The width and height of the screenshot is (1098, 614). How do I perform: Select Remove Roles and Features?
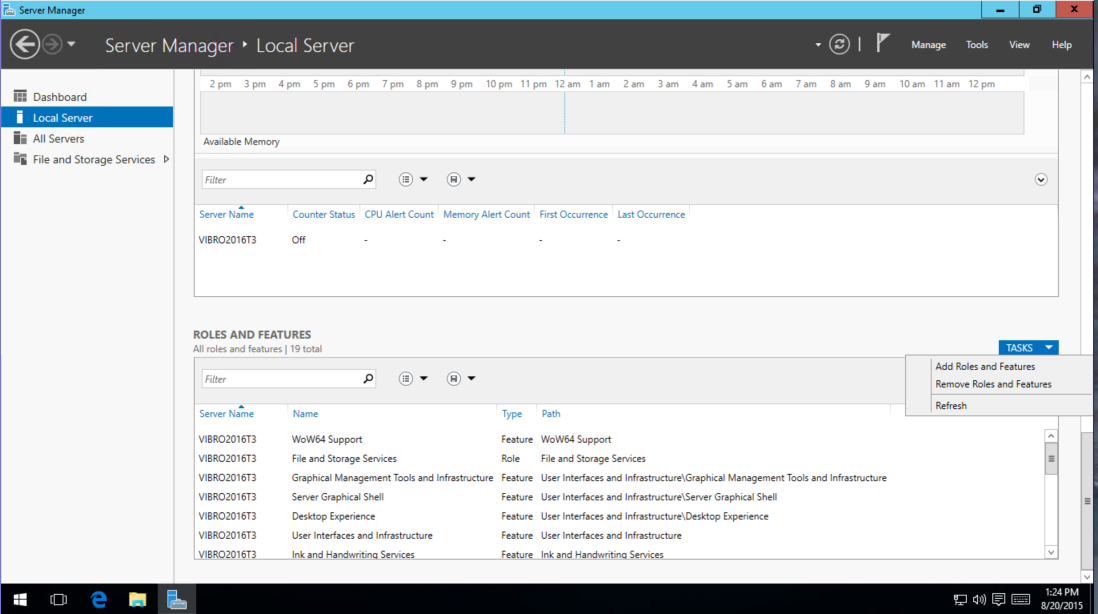[x=993, y=384]
